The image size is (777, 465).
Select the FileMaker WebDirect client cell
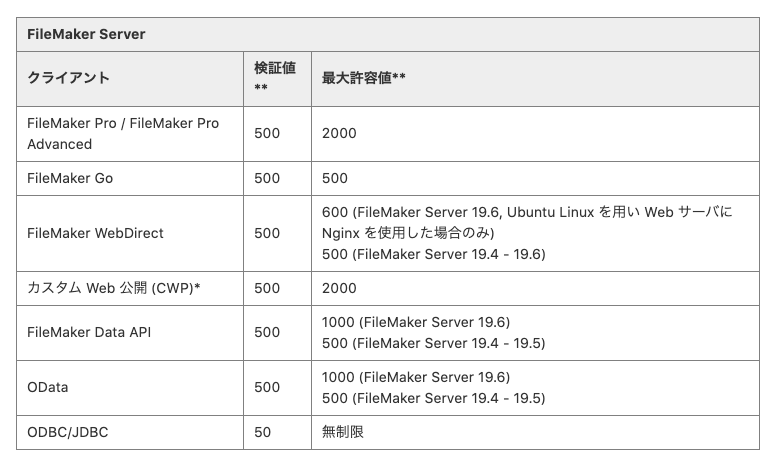95,233
